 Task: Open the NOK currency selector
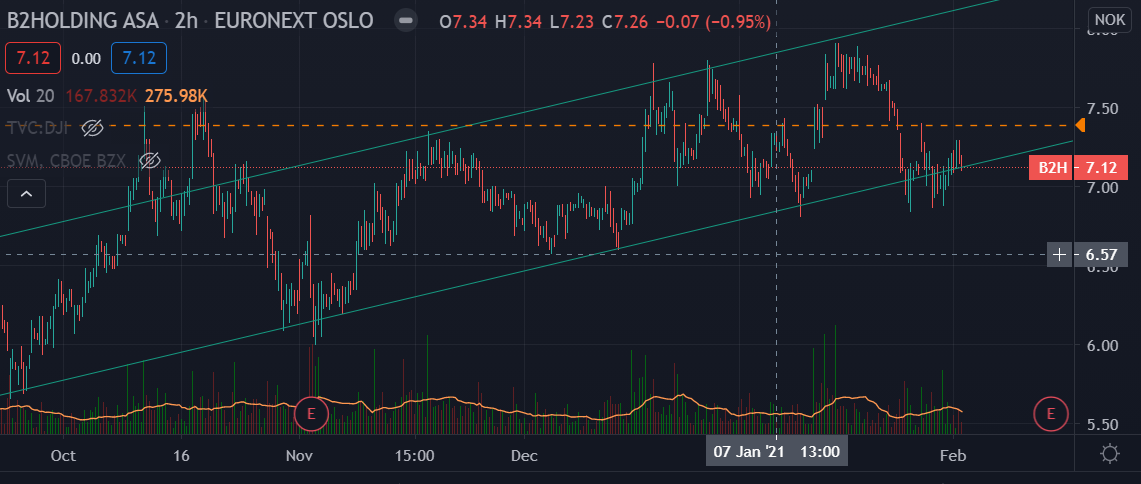pyautogui.click(x=1108, y=20)
